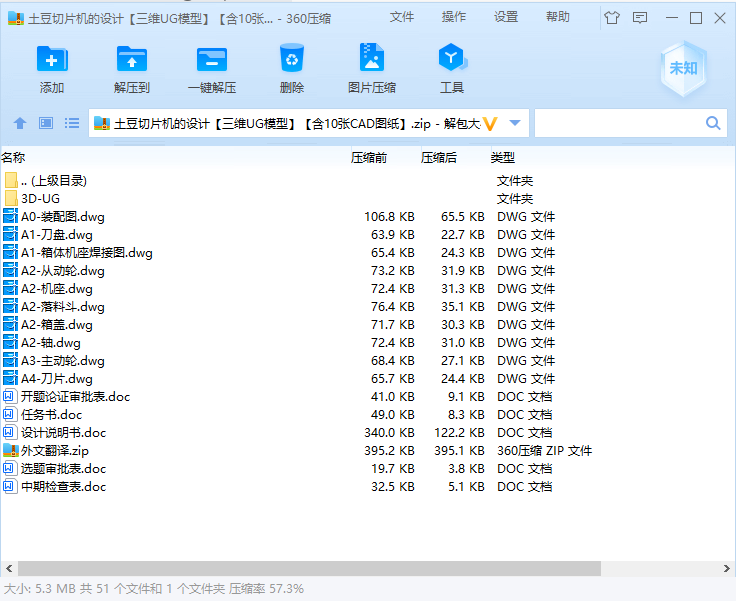
Task: Switch to icon view mode
Action: [46, 123]
